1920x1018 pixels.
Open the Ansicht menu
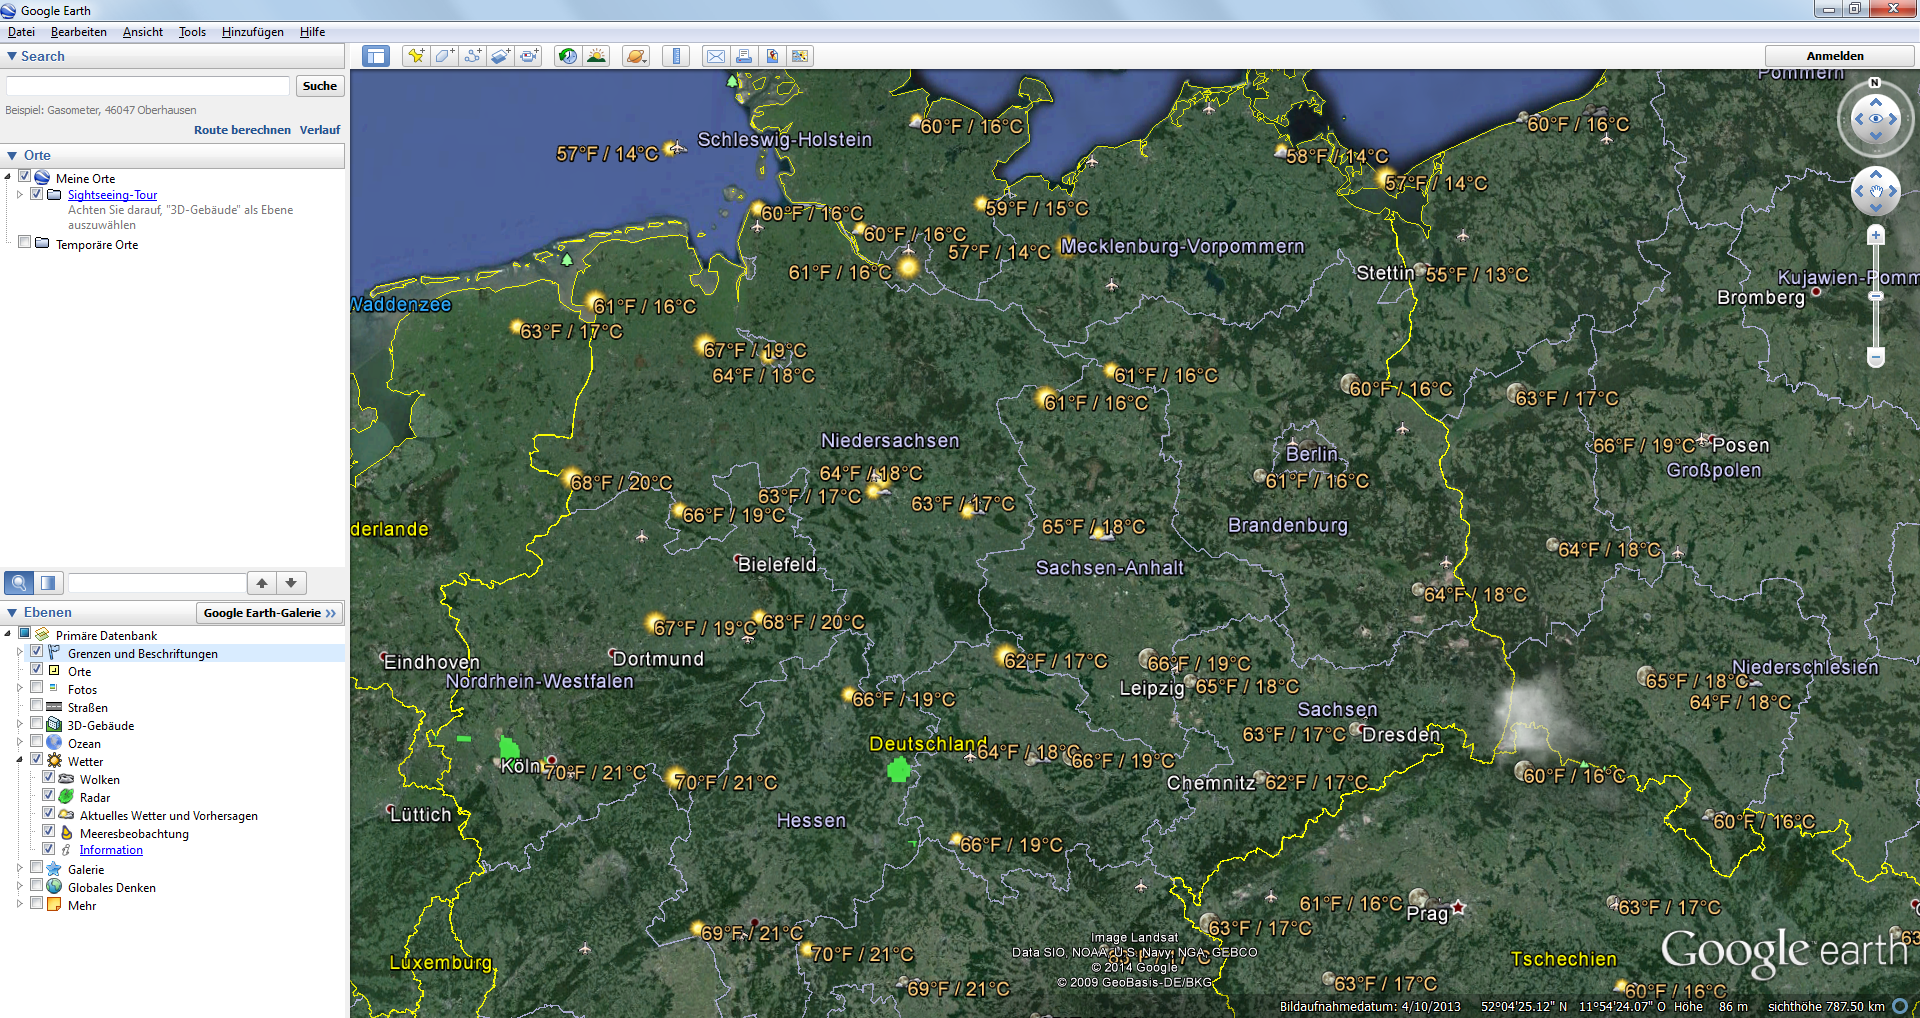coord(143,32)
